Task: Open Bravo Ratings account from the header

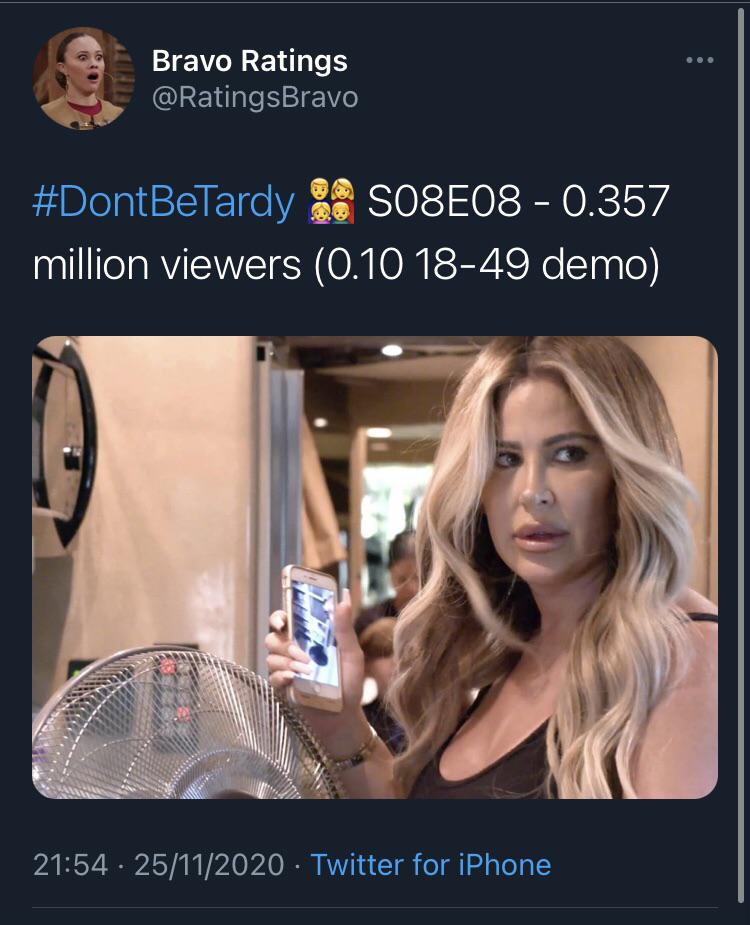Action: 248,62
